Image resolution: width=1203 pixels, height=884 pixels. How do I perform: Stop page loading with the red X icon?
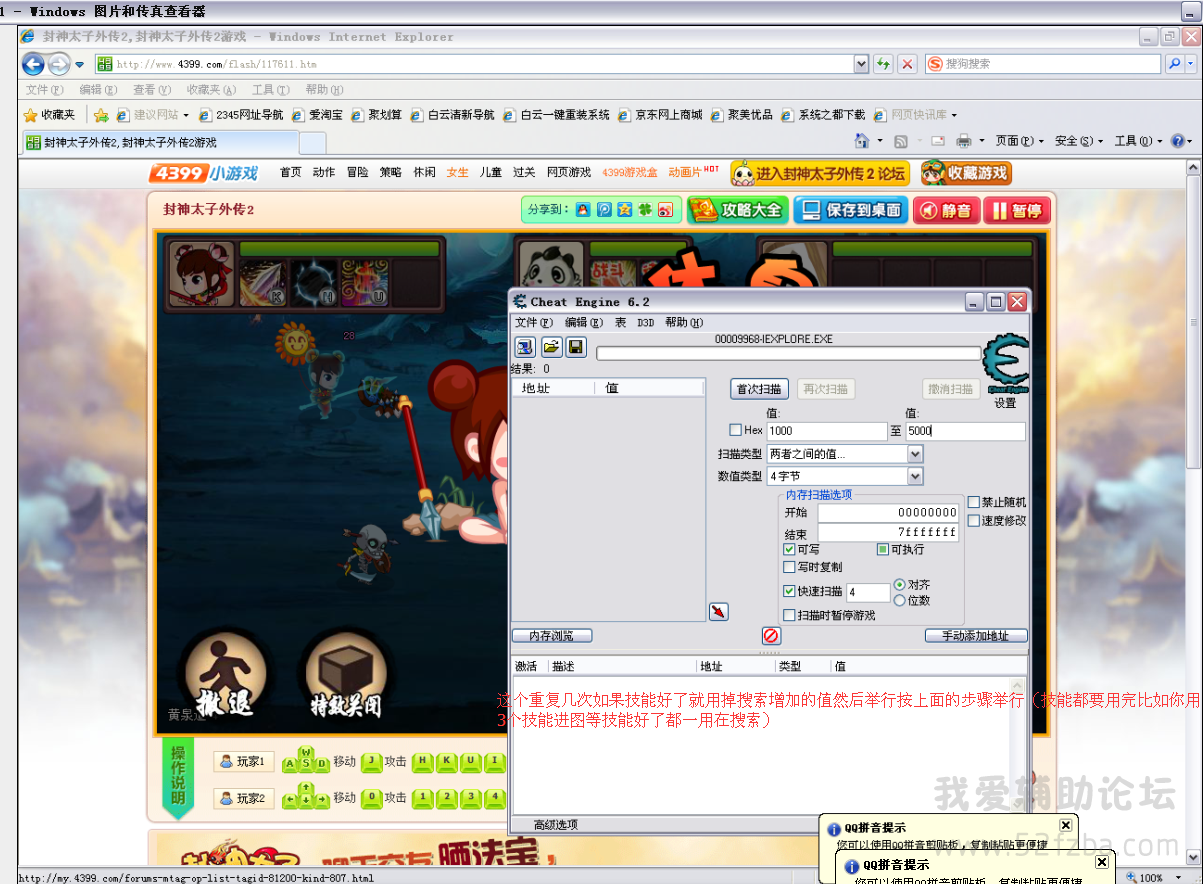[x=907, y=64]
